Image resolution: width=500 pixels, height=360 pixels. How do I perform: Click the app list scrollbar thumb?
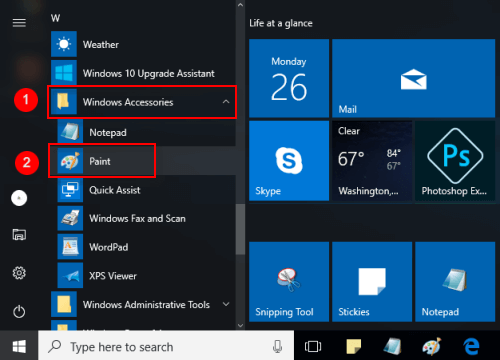click(x=240, y=229)
